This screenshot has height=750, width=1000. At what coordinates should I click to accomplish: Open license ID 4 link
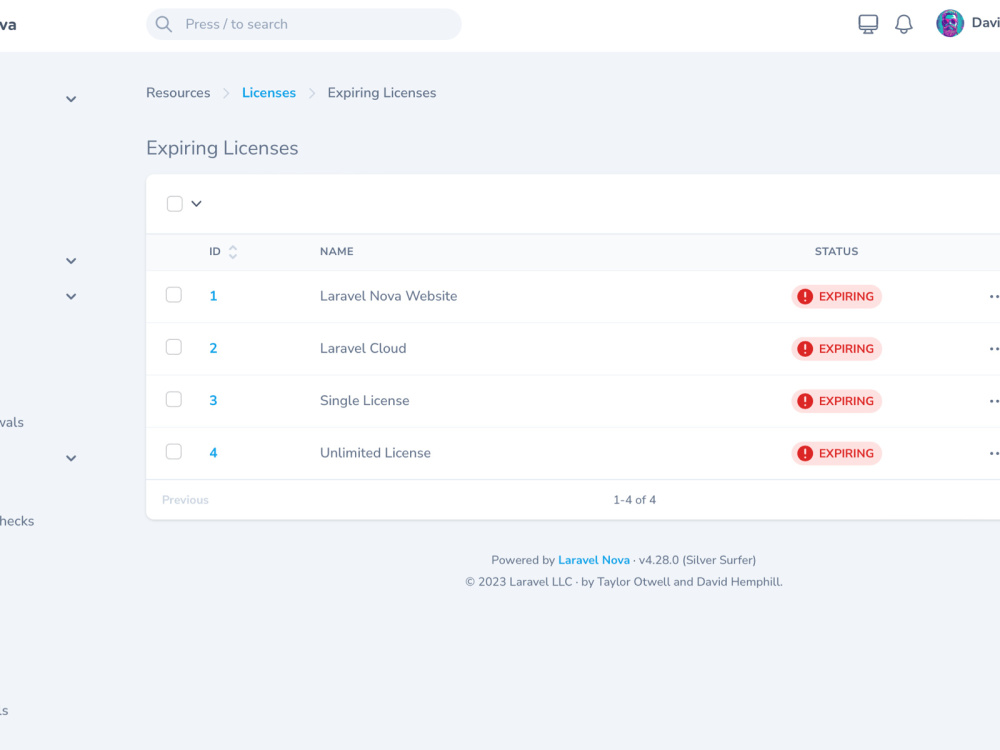click(x=213, y=453)
